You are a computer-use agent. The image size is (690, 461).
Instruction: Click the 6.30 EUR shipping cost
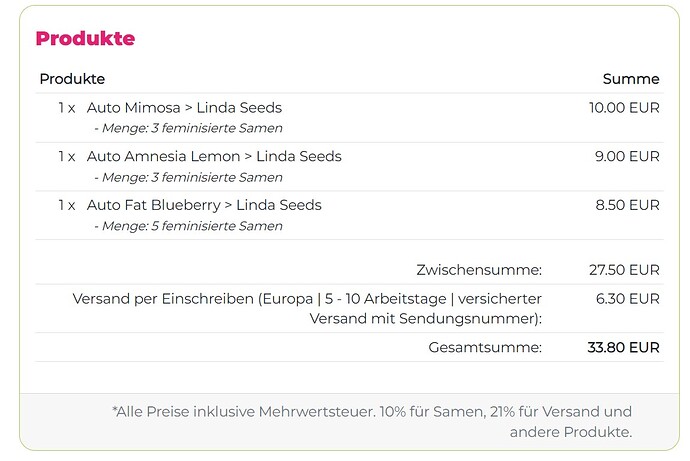point(627,299)
